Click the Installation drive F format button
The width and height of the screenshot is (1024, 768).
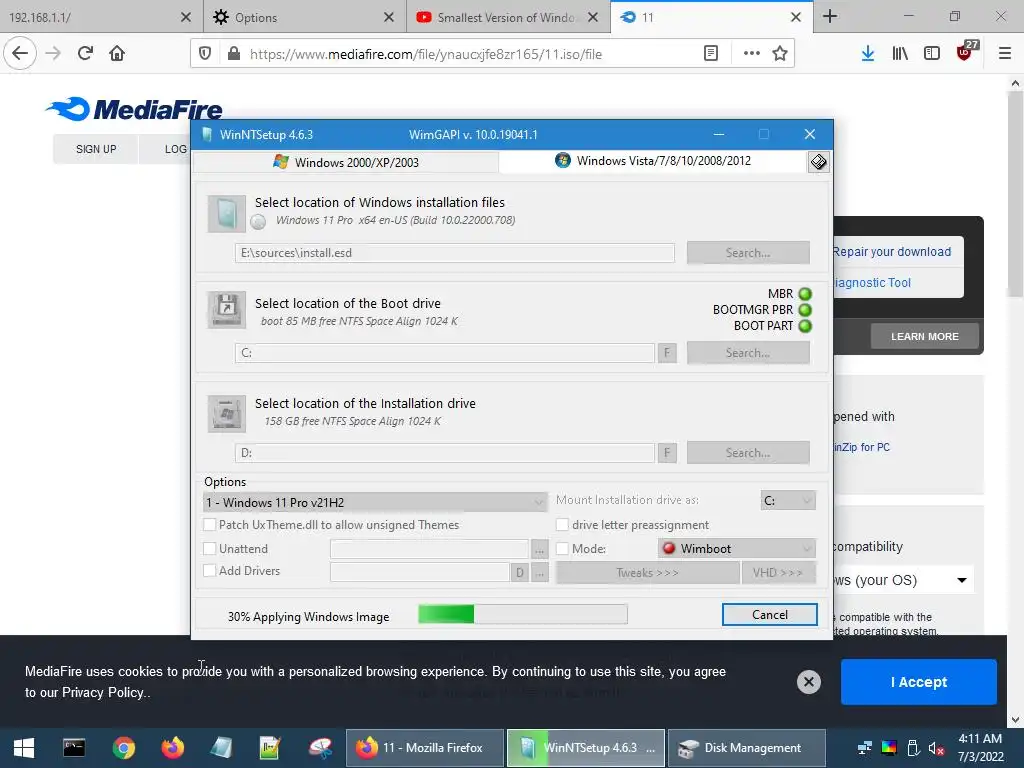pos(667,453)
